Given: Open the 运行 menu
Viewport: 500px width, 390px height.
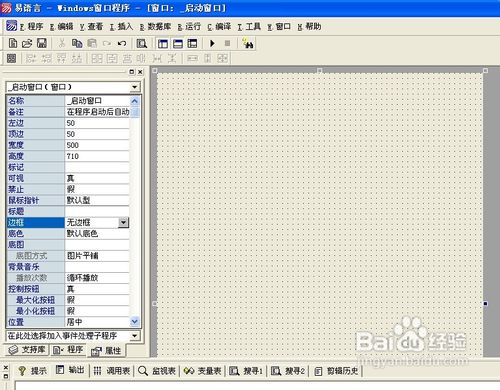Looking at the screenshot, I should click(x=189, y=26).
